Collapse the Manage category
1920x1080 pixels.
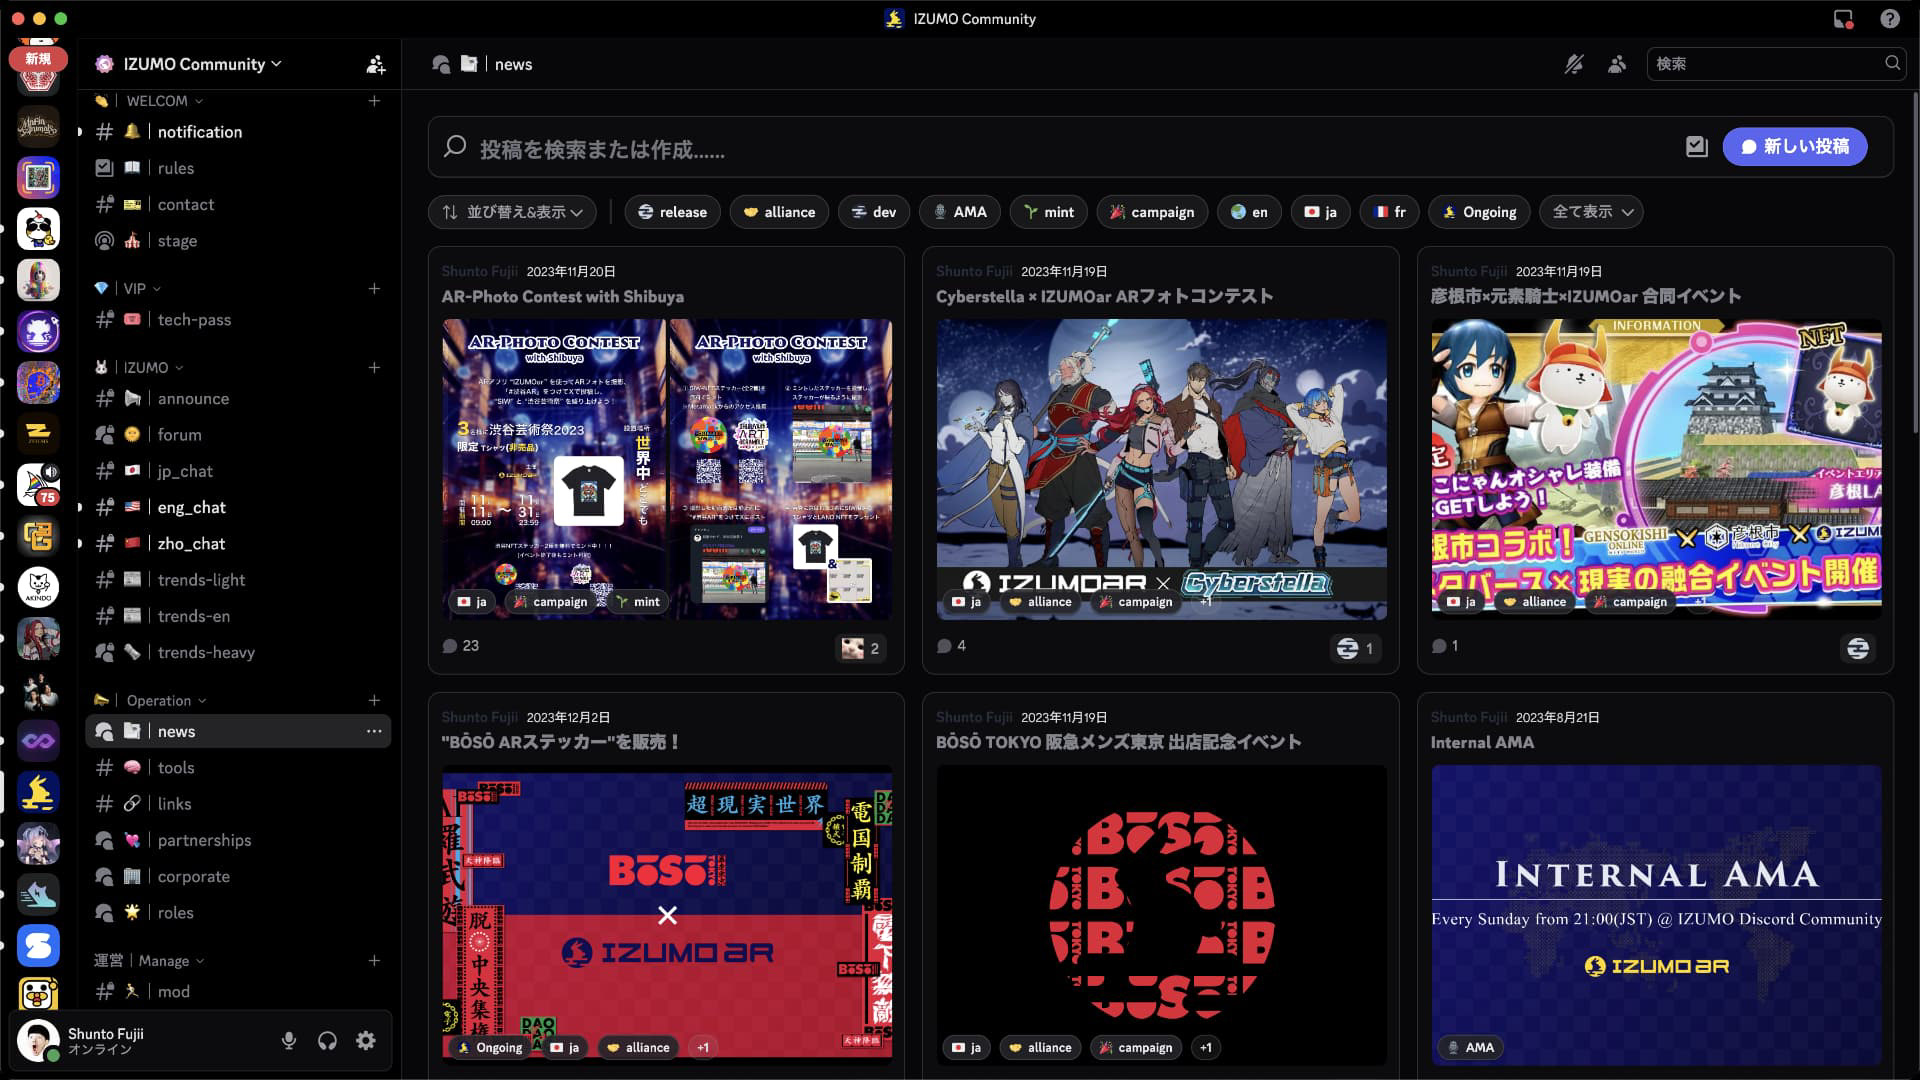pyautogui.click(x=150, y=960)
